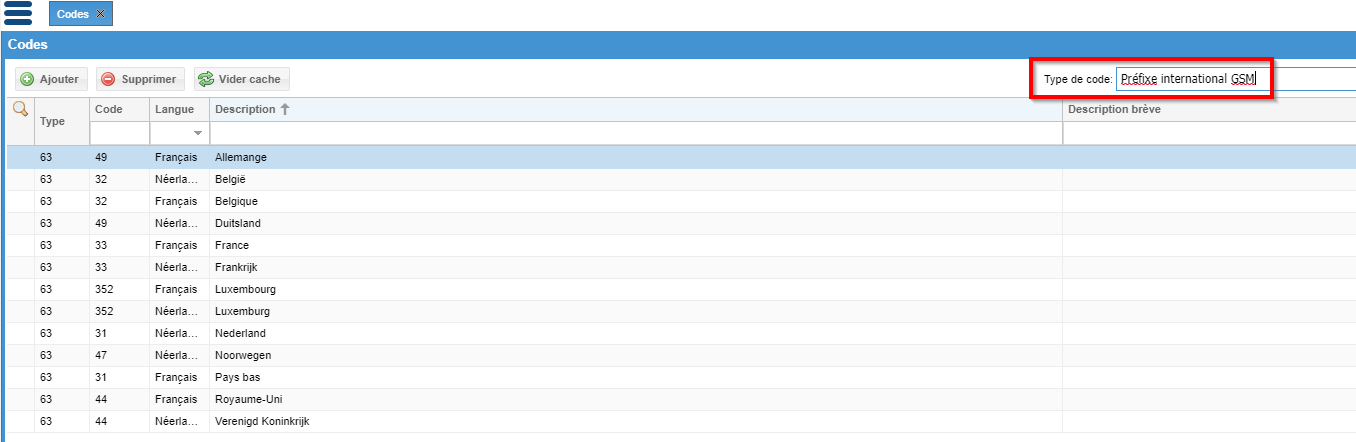The image size is (1356, 442).
Task: Select the Verenigd Koninkrijk row
Action: (681, 421)
